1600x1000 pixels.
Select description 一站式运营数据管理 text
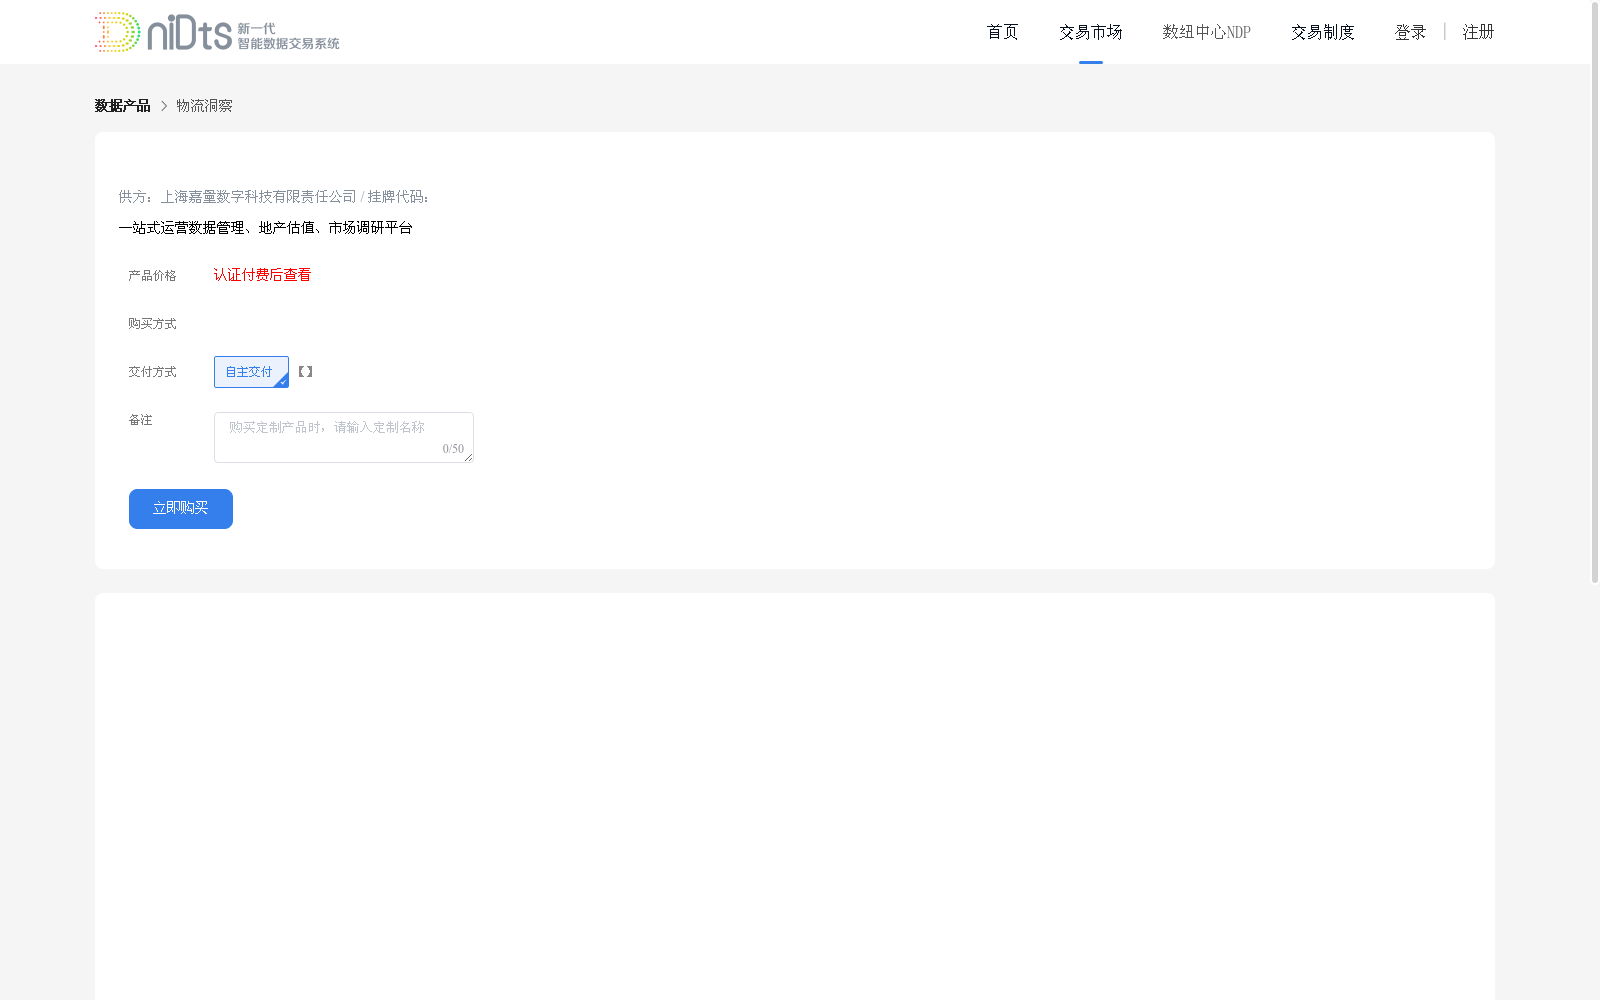coord(181,228)
